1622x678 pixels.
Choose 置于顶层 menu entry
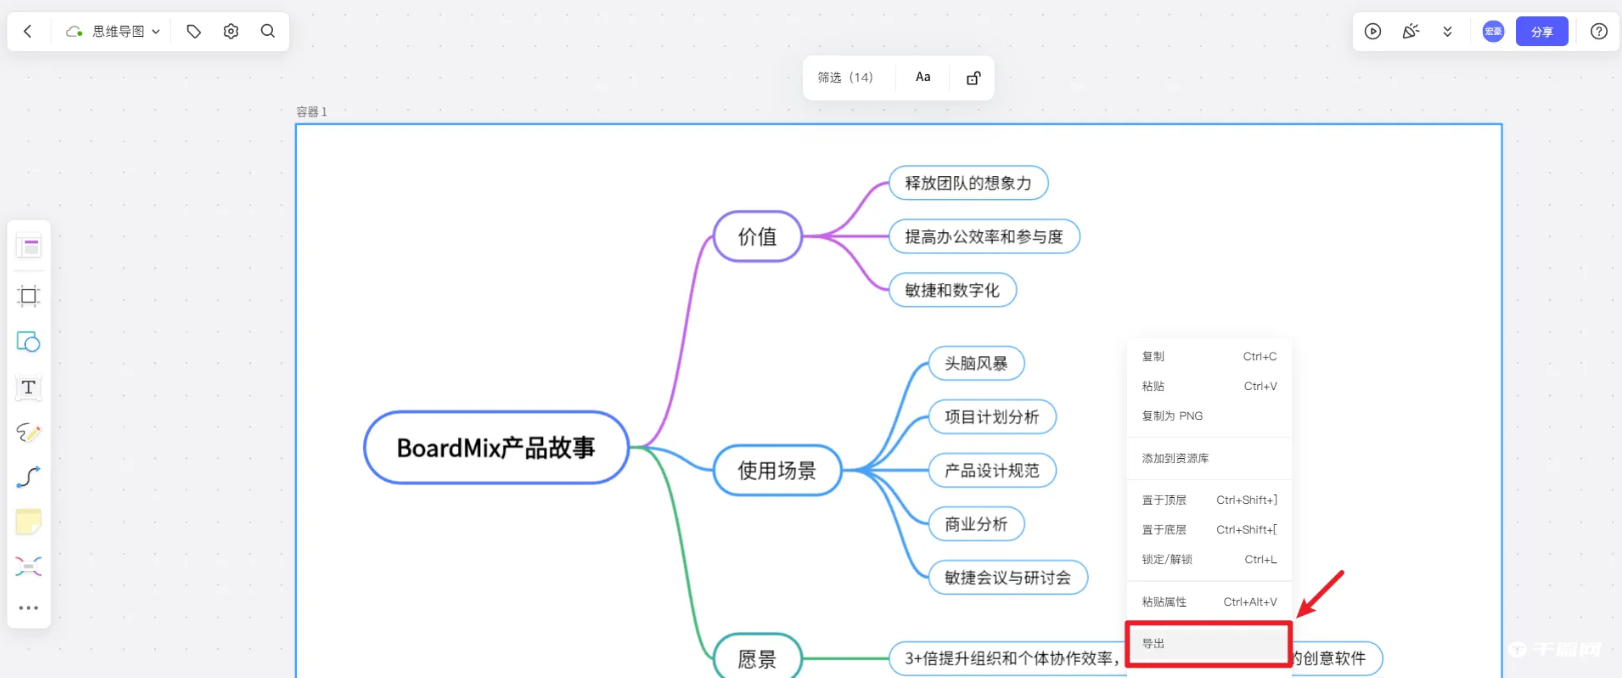(x=1209, y=500)
